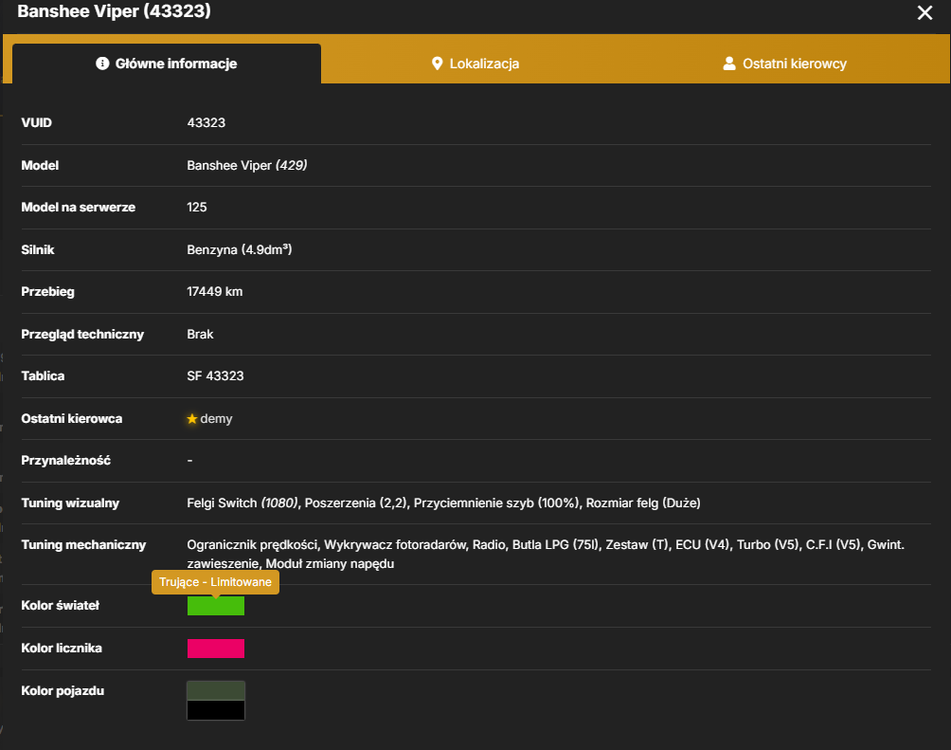
Task: Click the C.F.I (V5) tuning entry
Action: pos(833,545)
